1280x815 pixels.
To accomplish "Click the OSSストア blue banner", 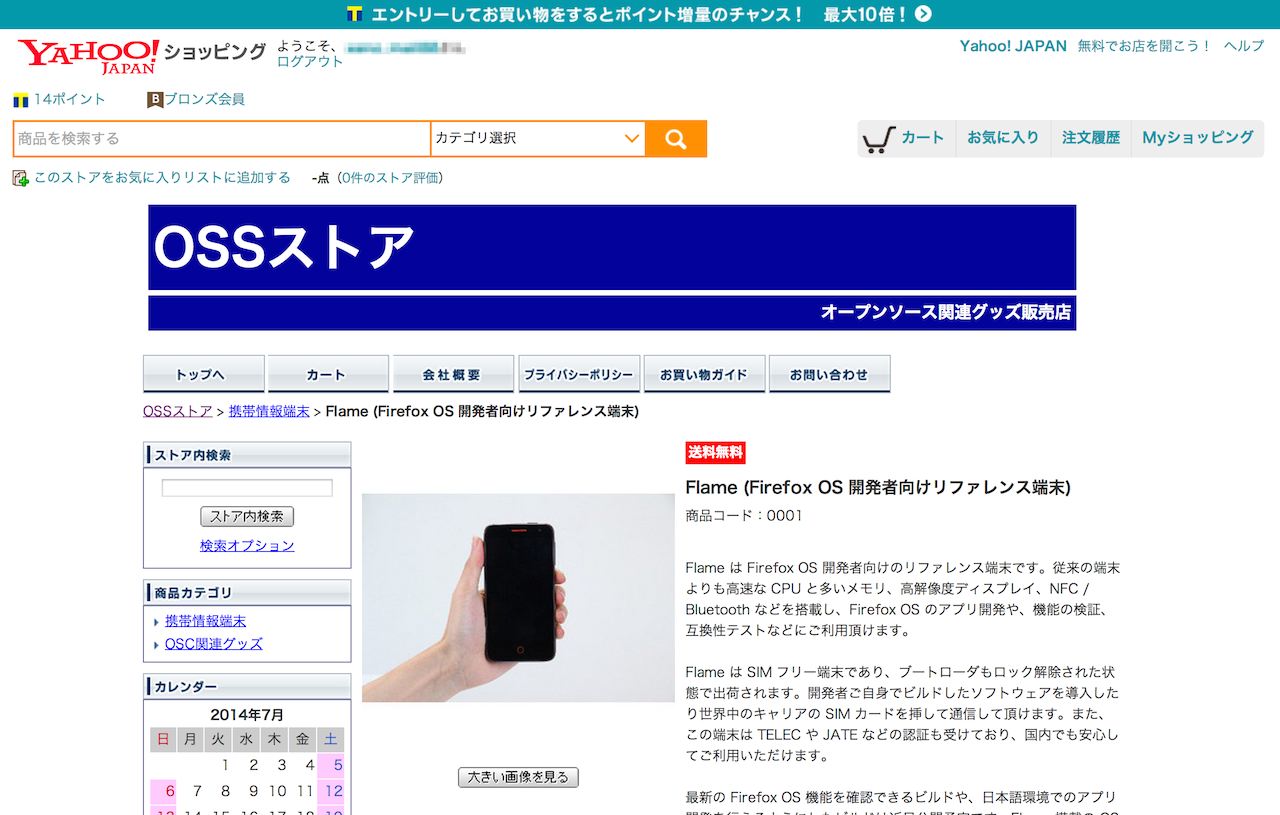I will click(612, 248).
